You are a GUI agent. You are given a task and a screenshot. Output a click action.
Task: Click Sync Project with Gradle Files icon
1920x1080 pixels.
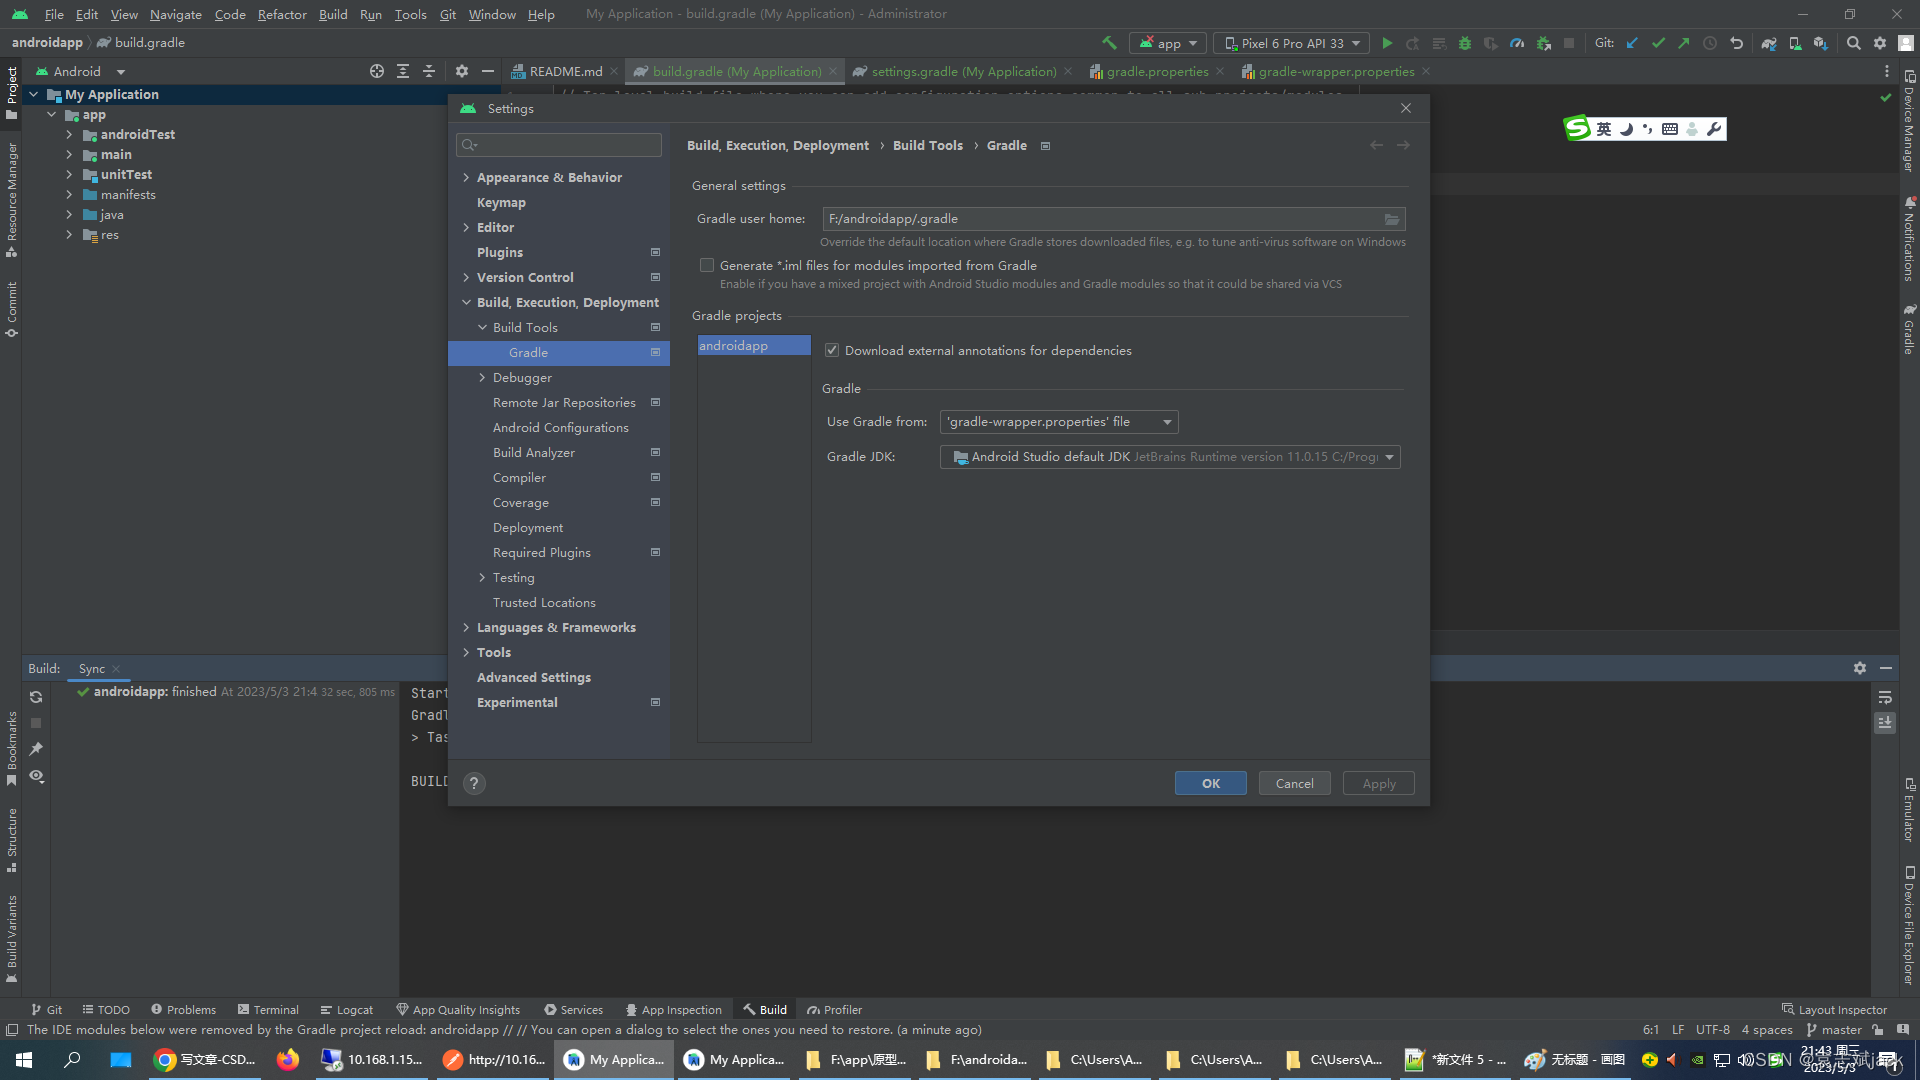click(x=1768, y=43)
